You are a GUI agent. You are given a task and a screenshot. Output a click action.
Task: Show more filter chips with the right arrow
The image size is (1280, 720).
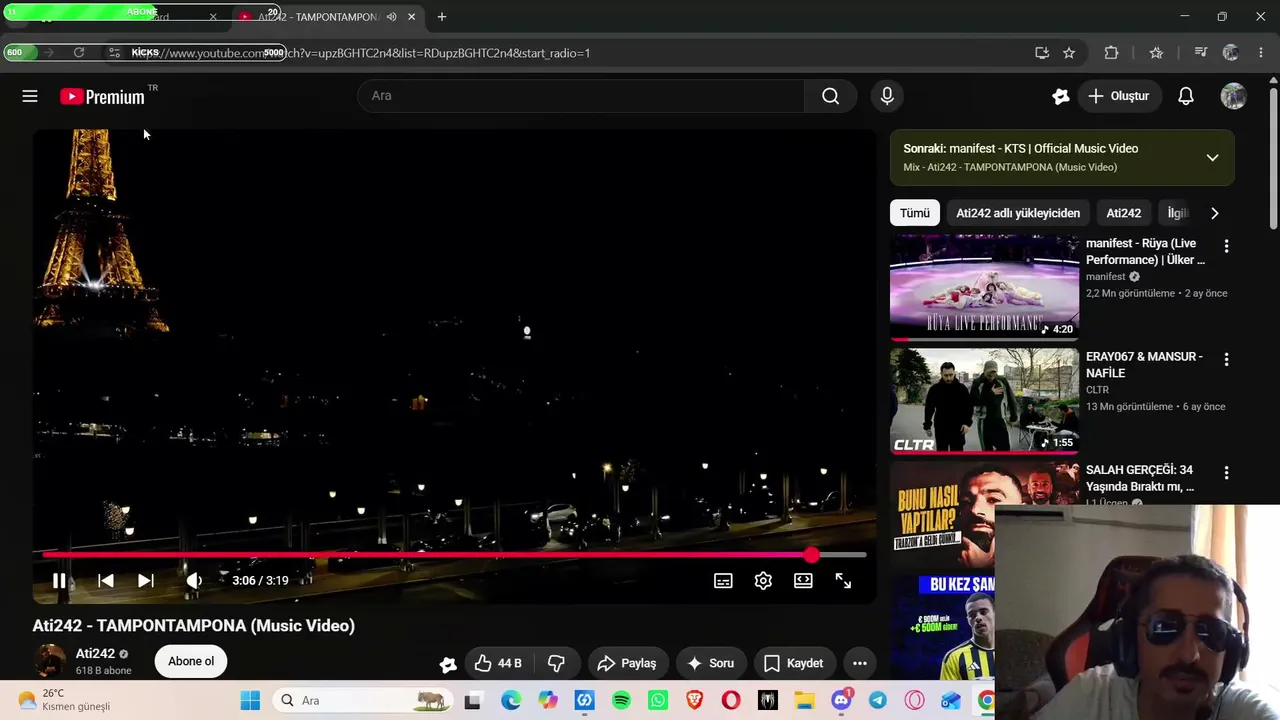pos(1215,213)
